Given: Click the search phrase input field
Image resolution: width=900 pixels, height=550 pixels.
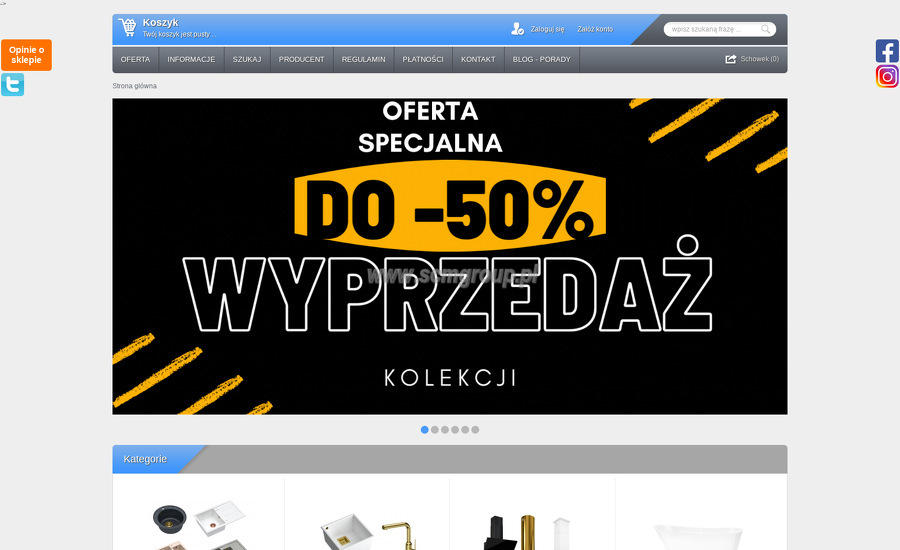Looking at the screenshot, I should point(715,29).
